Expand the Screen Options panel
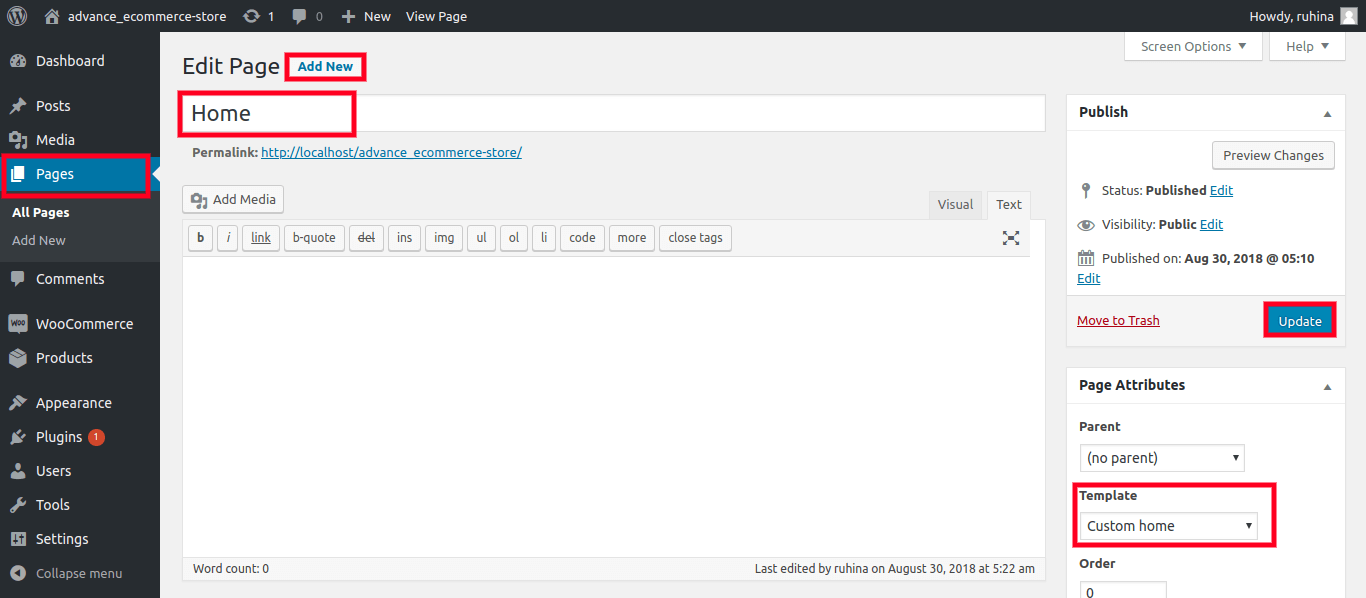This screenshot has height=598, width=1366. [1193, 46]
